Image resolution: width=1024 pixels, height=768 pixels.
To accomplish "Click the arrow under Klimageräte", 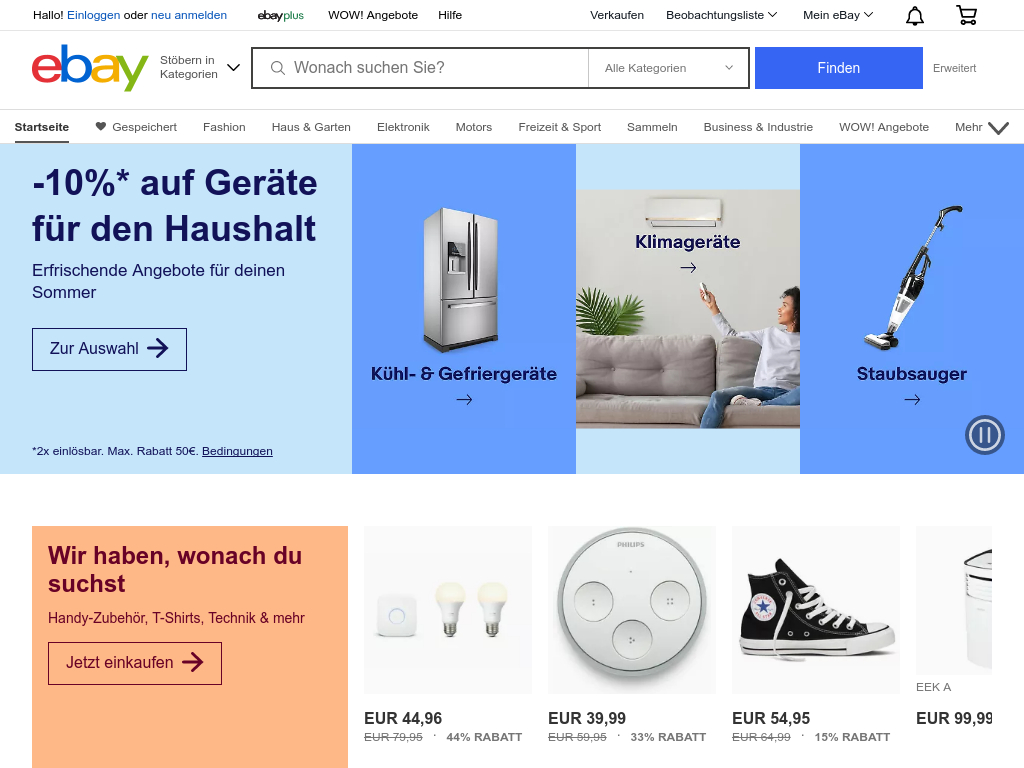I will pos(688,268).
